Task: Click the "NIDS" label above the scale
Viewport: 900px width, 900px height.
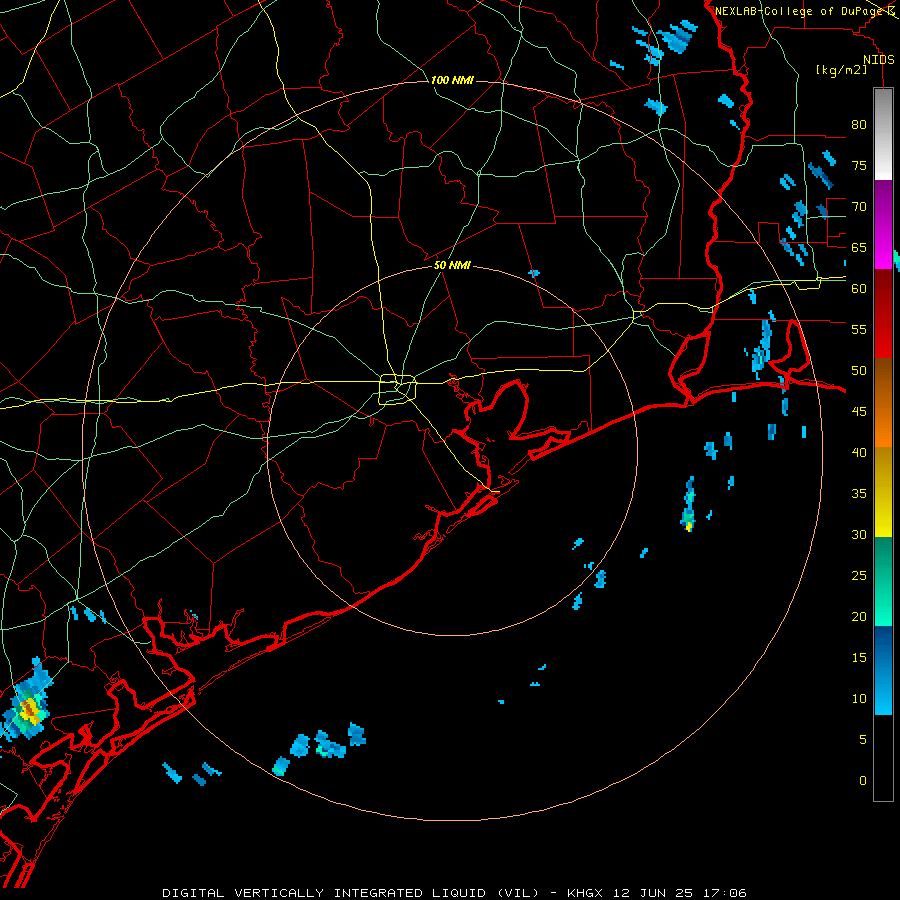Action: tap(878, 60)
